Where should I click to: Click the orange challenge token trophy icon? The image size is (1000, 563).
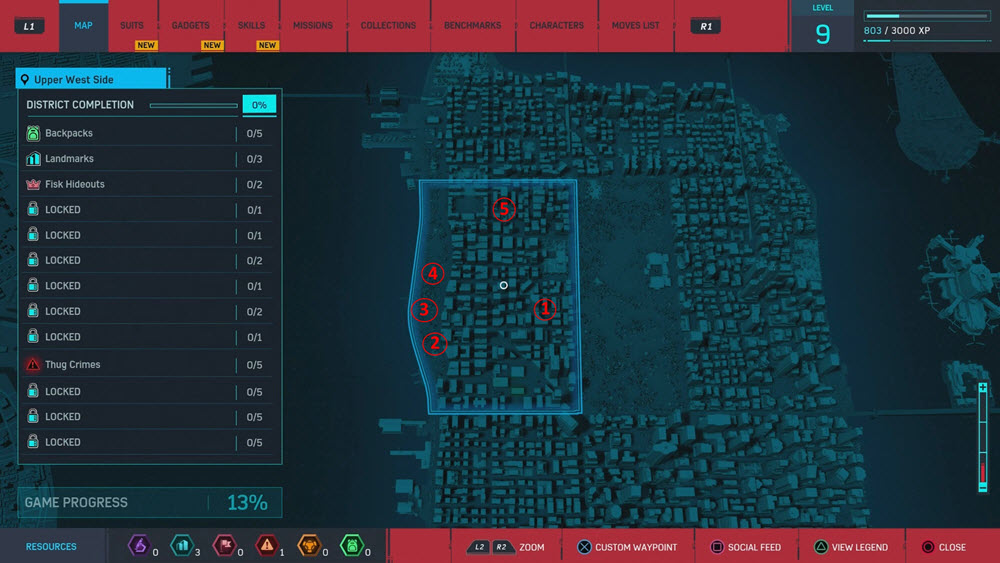(x=309, y=546)
